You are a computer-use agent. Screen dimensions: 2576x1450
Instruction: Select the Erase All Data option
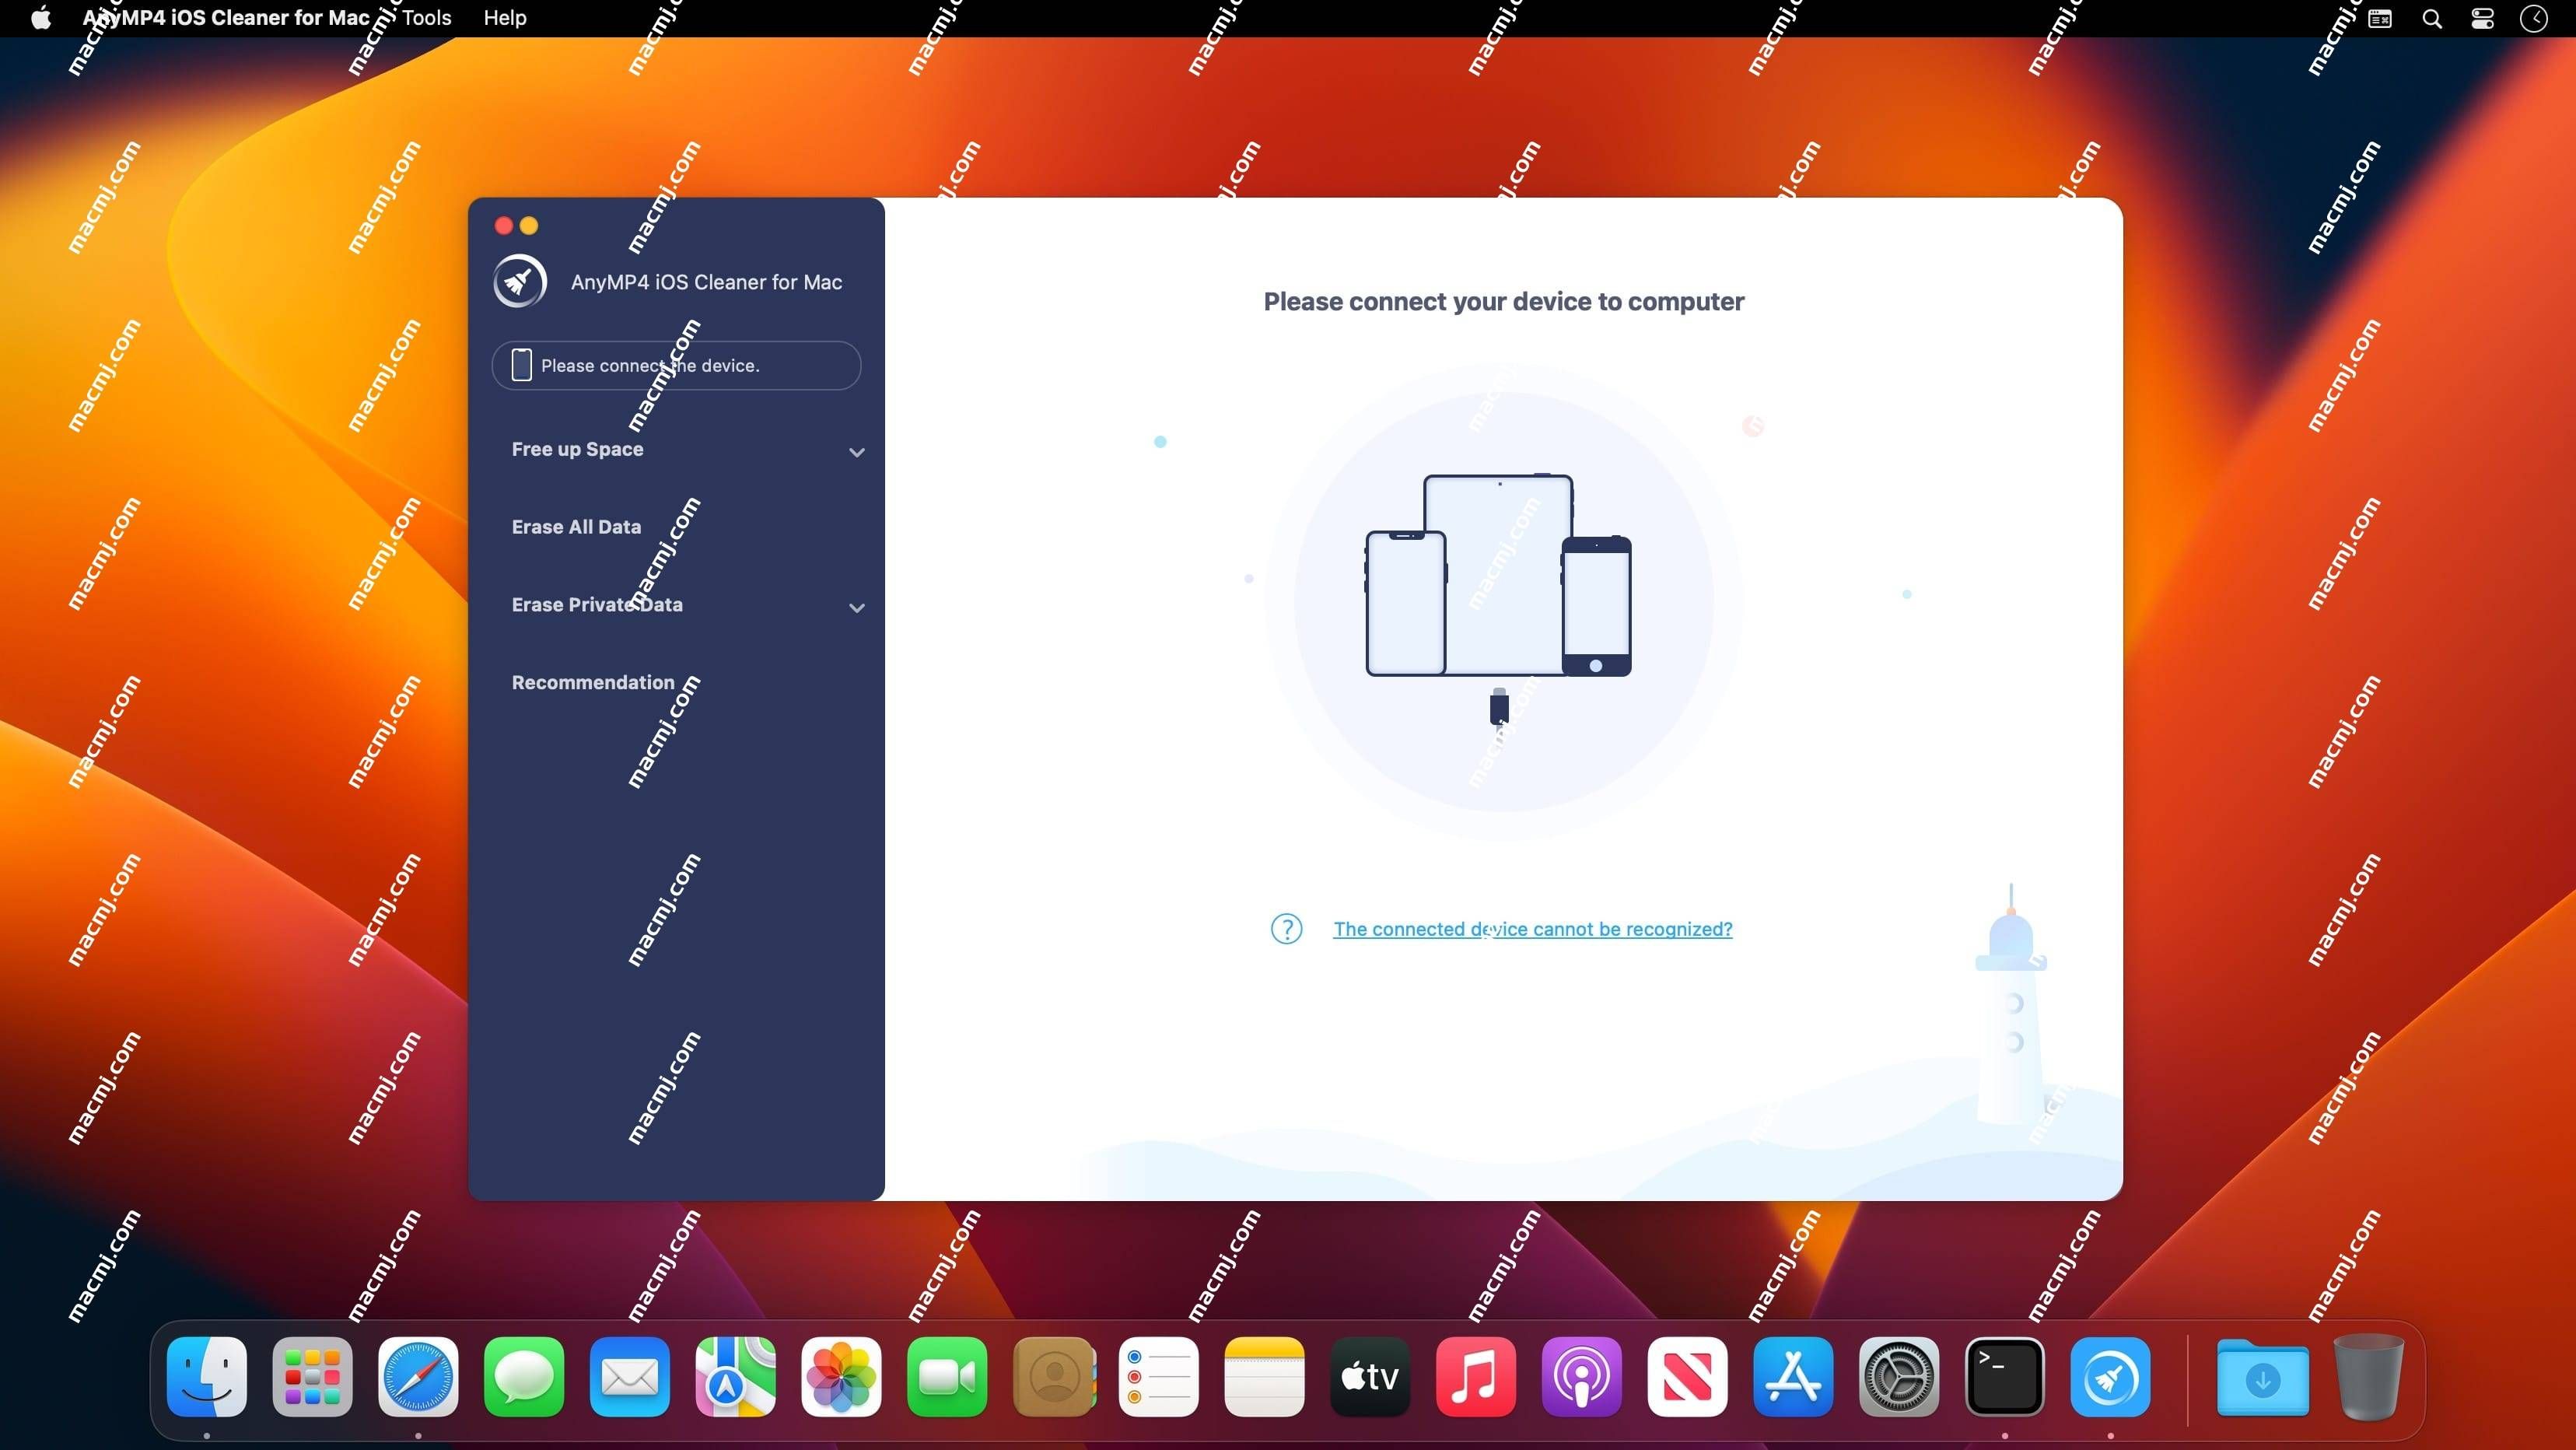[x=575, y=526]
